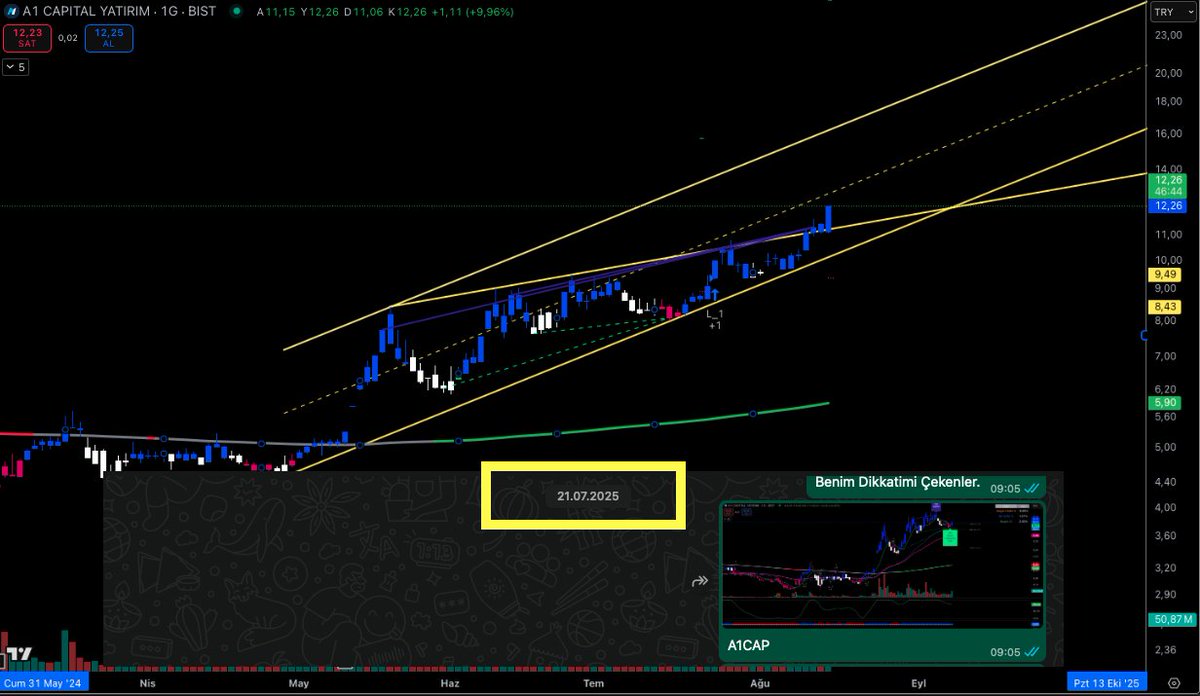1200x696 pixels.
Task: Click the 16,00 level on price axis
Action: (x=1168, y=134)
